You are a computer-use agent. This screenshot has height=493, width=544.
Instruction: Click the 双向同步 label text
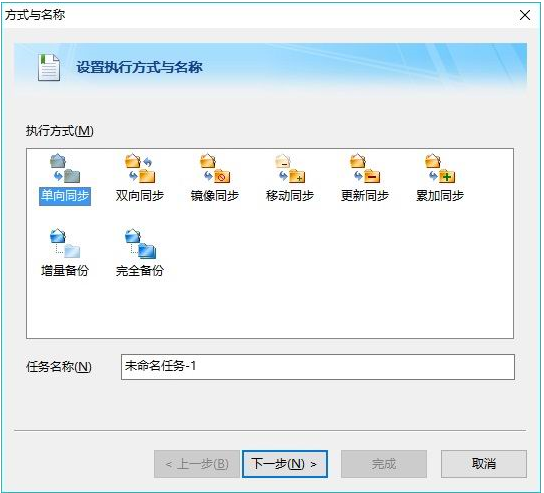coord(140,196)
